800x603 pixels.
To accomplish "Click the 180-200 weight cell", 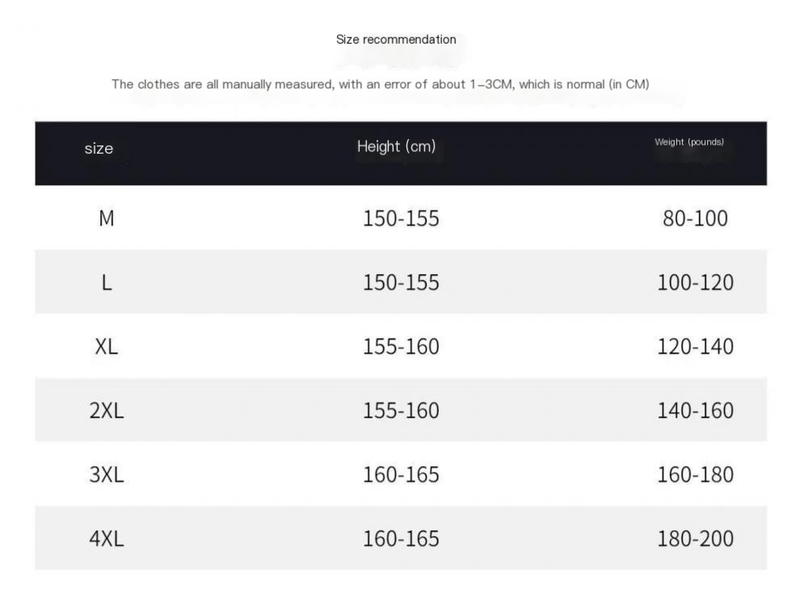I will pos(695,539).
